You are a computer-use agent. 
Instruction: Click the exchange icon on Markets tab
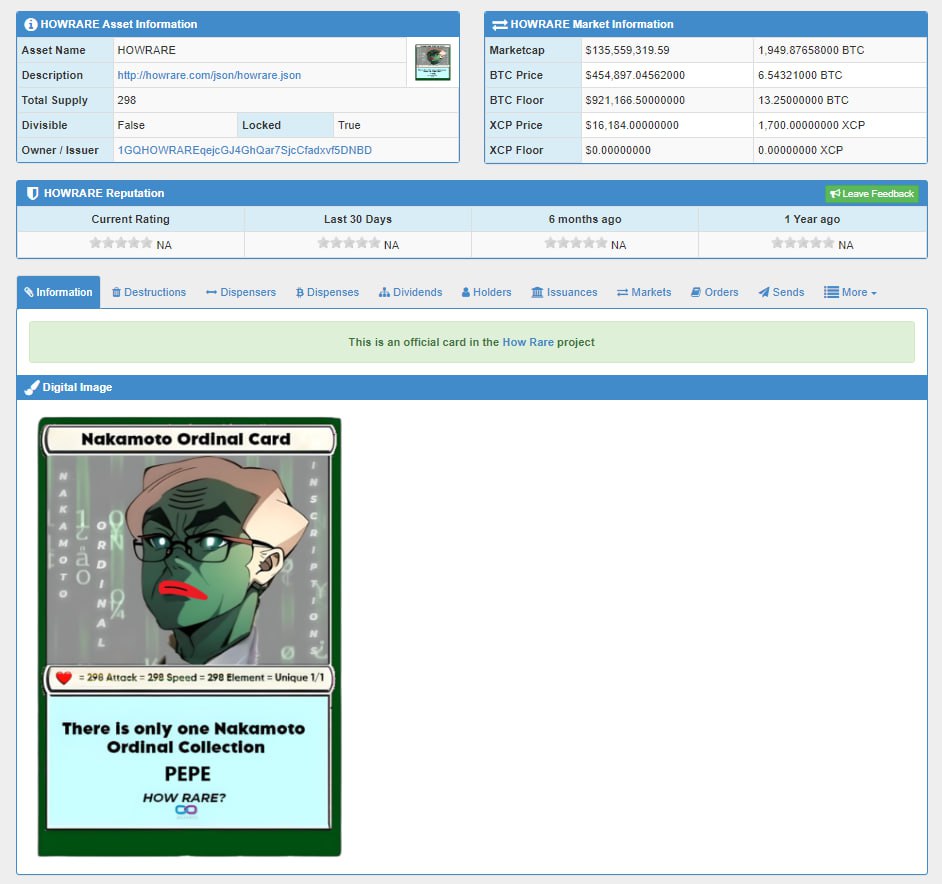tap(622, 292)
